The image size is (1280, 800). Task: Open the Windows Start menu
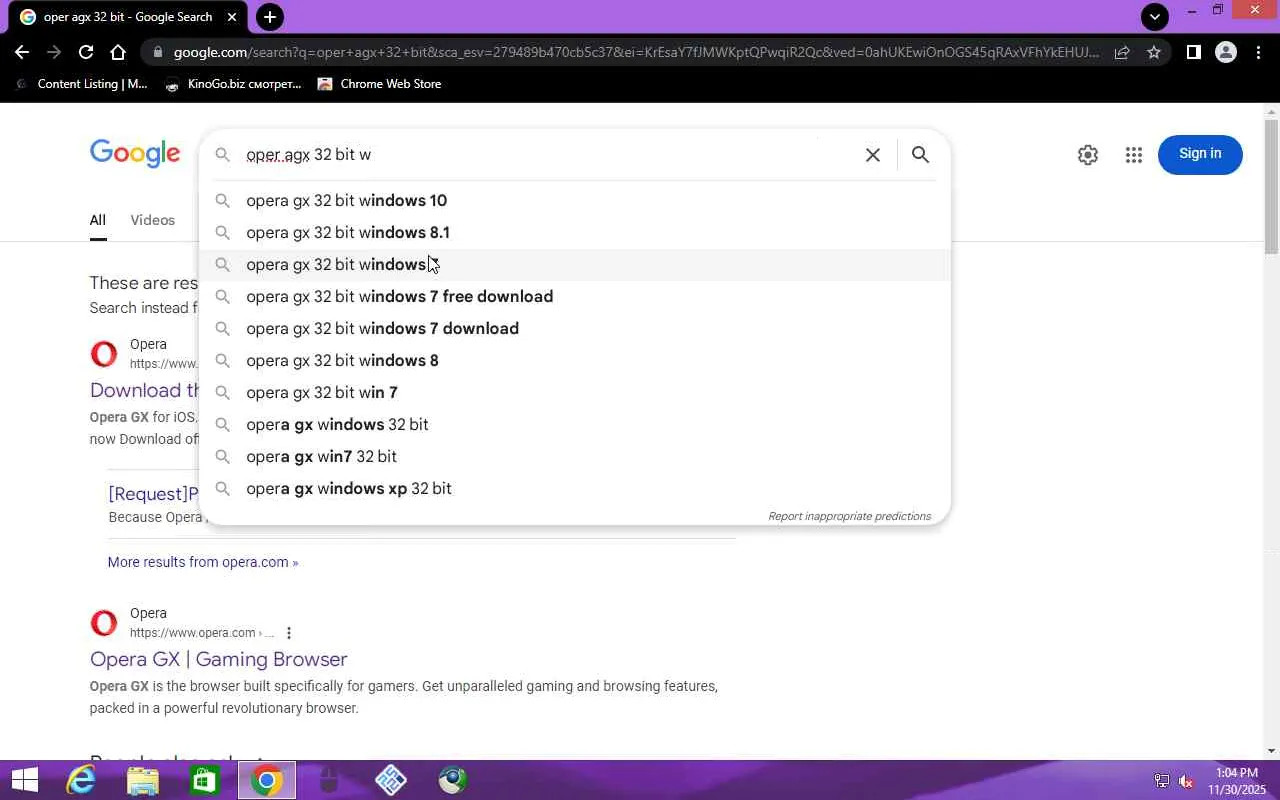tap(24, 780)
